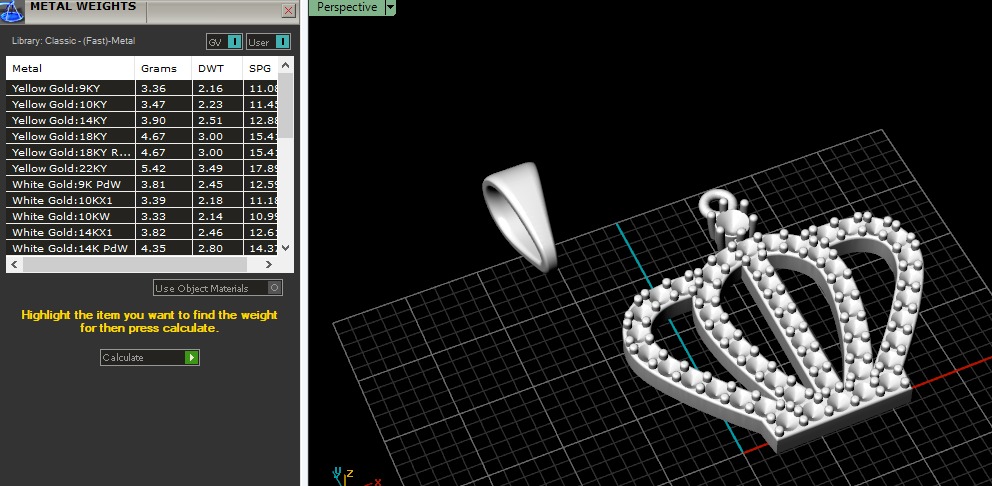The height and width of the screenshot is (486, 992).
Task: Click the Calculate button
Action: pyautogui.click(x=150, y=358)
